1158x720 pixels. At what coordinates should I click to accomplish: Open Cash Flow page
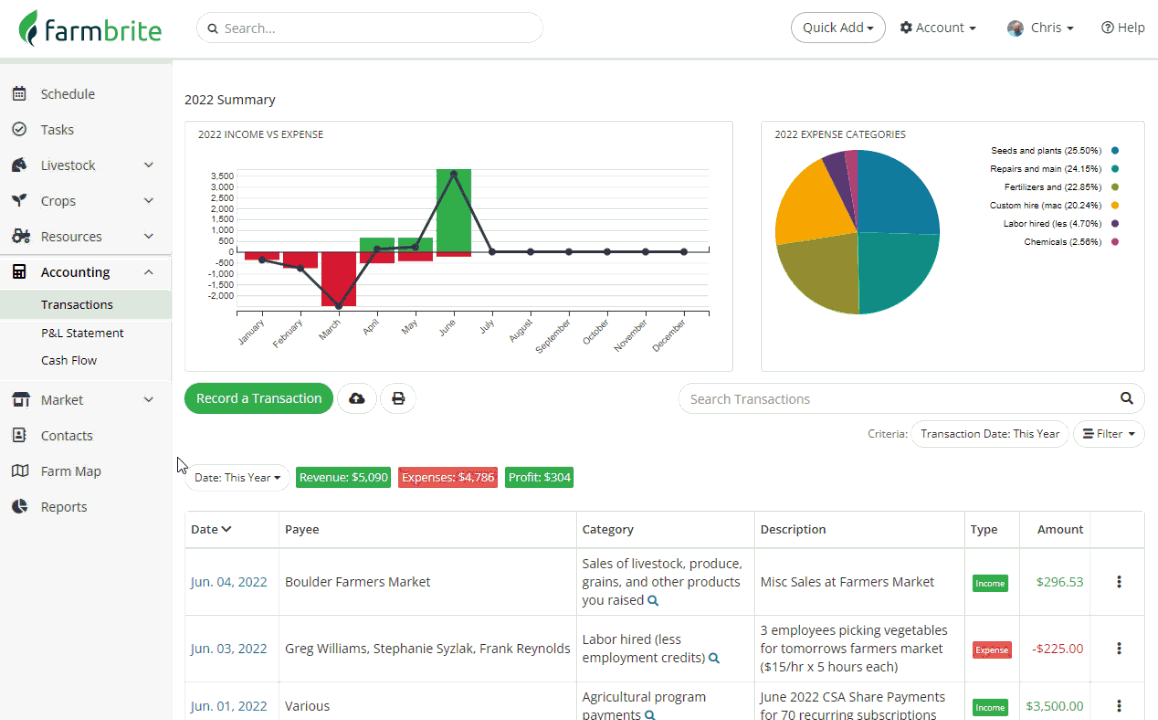(x=69, y=360)
